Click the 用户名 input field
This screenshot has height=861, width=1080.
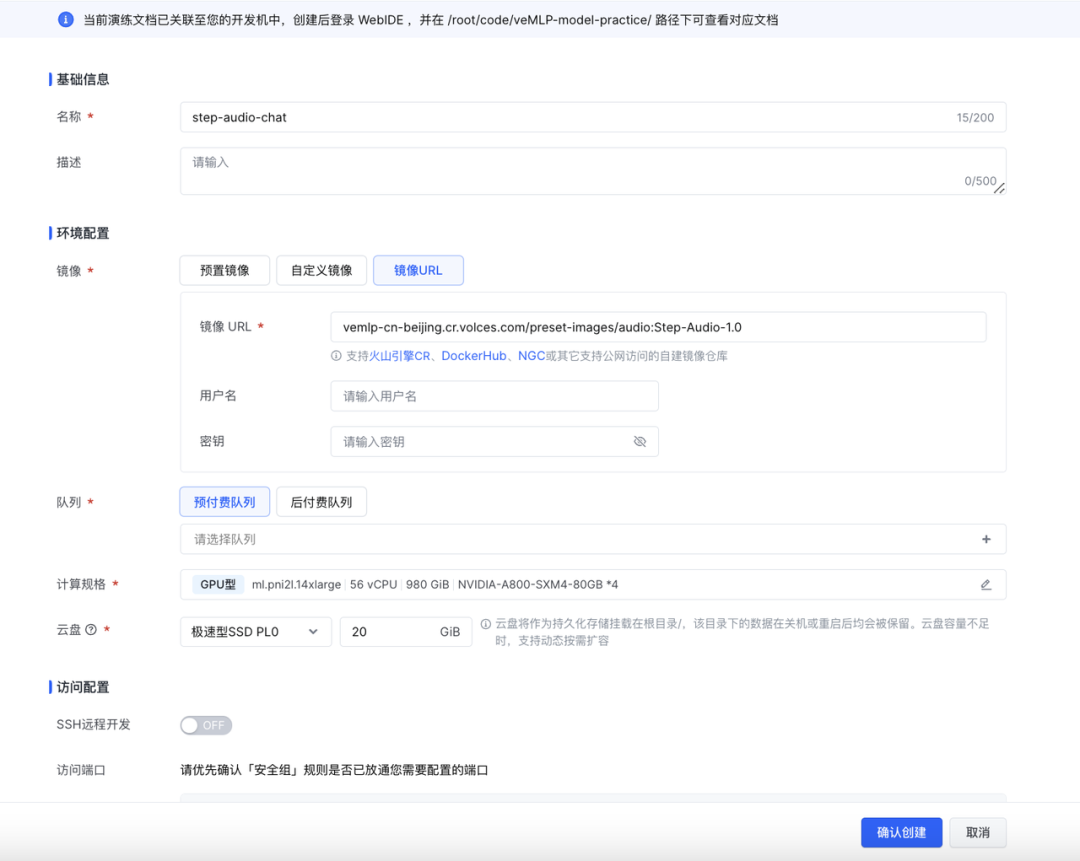[495, 396]
